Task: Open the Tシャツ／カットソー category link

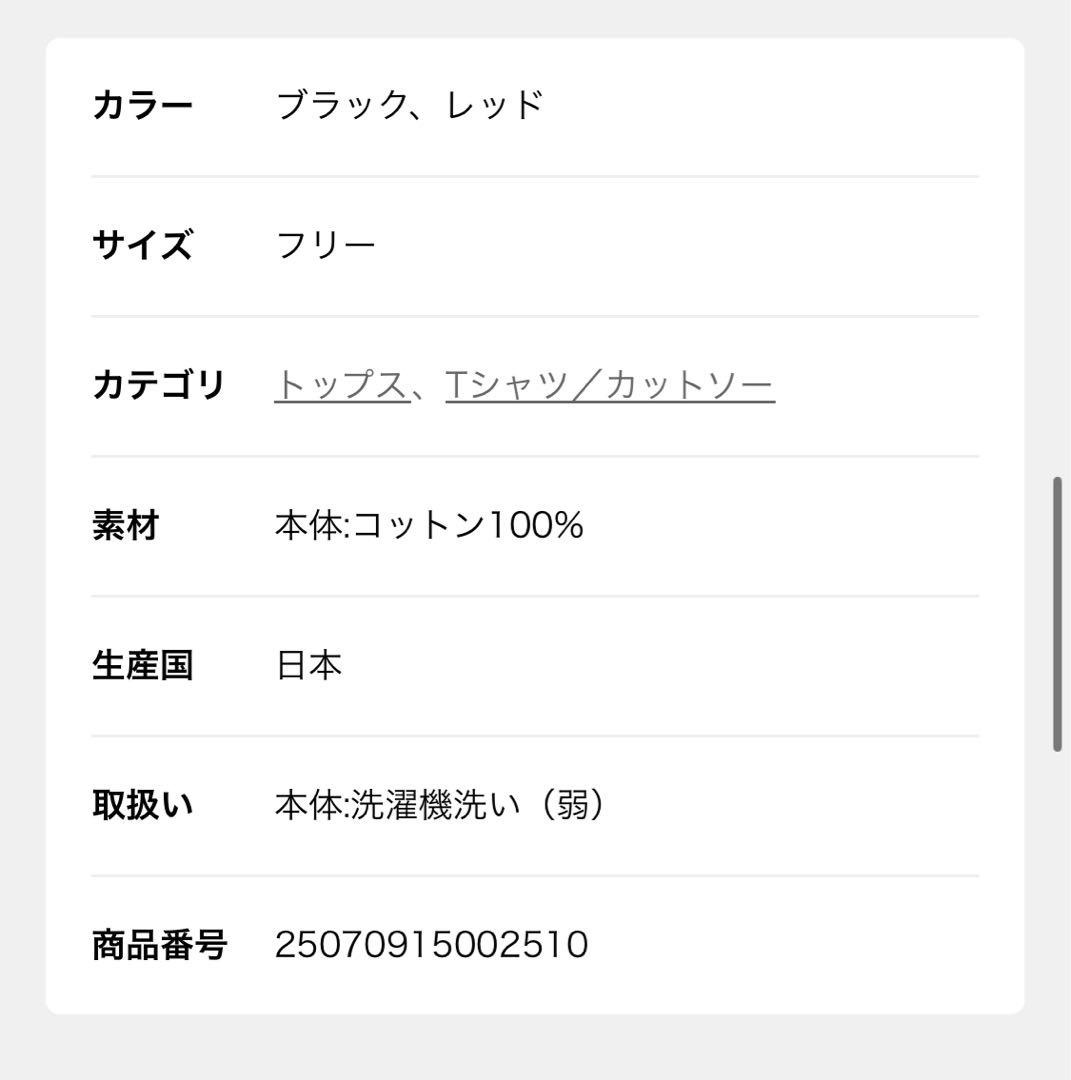Action: 610,382
